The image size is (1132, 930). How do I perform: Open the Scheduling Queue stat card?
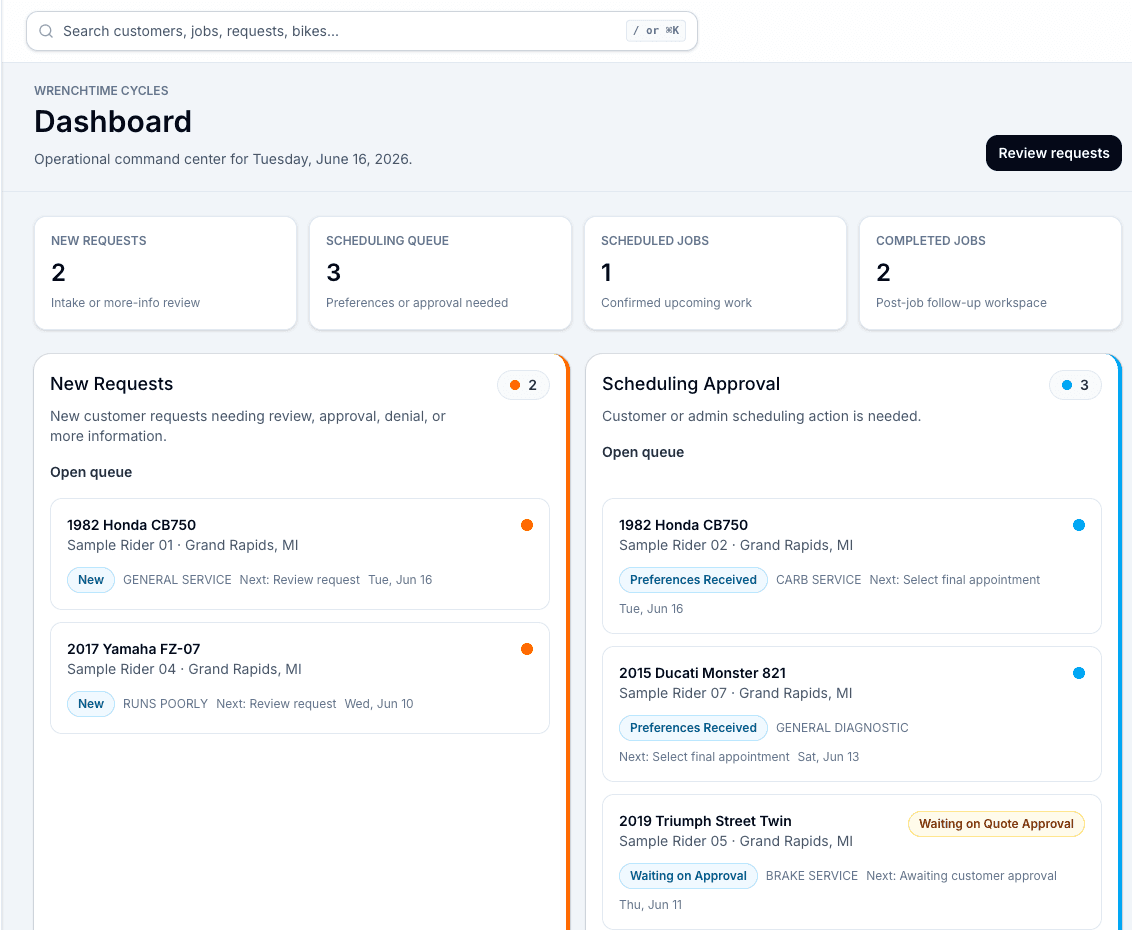coord(440,273)
